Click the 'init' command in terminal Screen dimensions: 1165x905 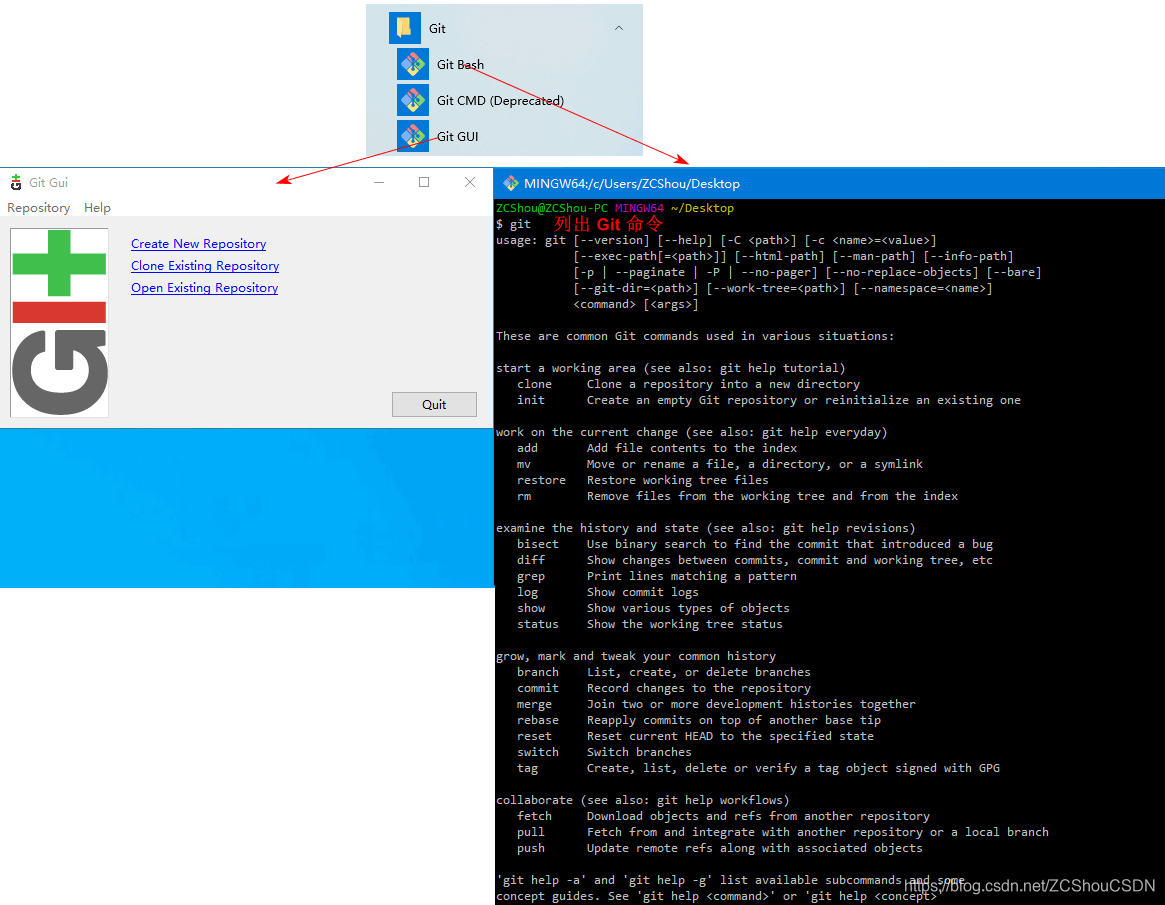[530, 400]
